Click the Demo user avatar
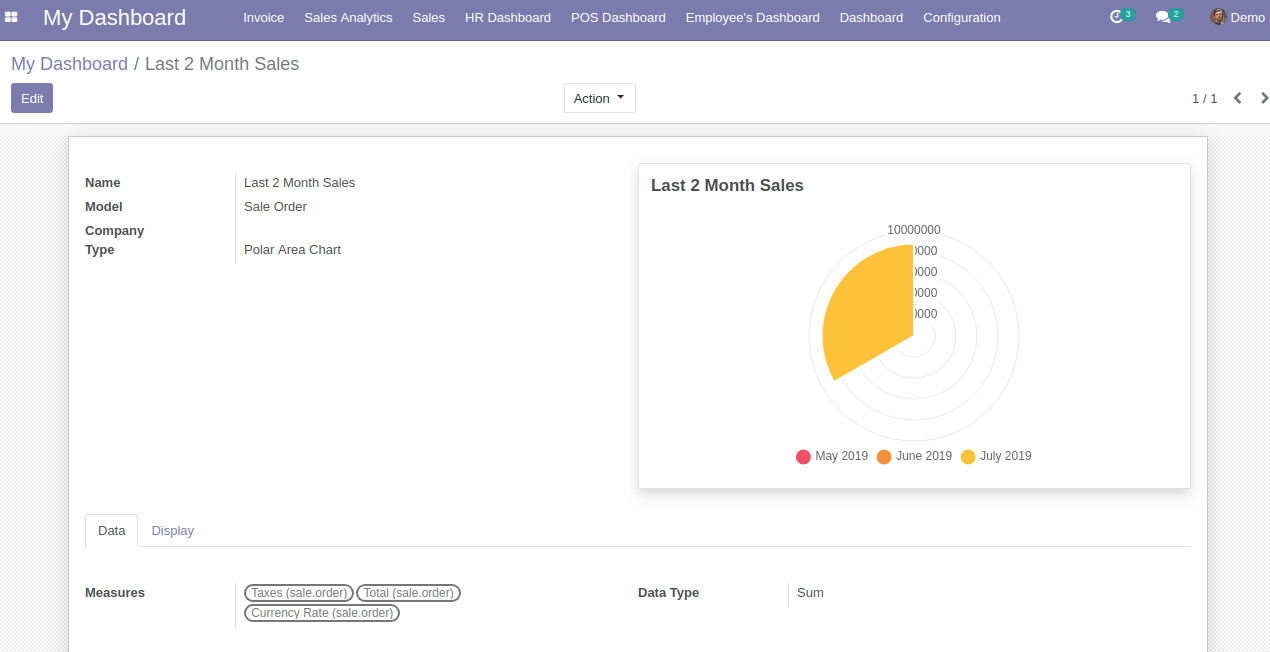The image size is (1270, 652). point(1218,17)
